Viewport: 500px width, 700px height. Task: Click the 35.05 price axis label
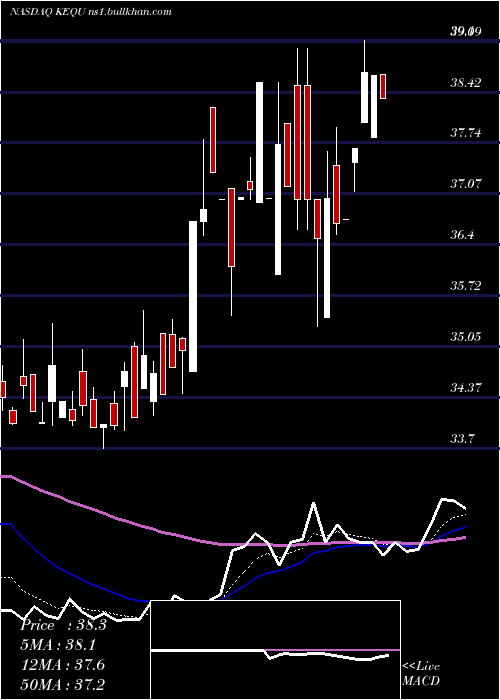point(466,336)
